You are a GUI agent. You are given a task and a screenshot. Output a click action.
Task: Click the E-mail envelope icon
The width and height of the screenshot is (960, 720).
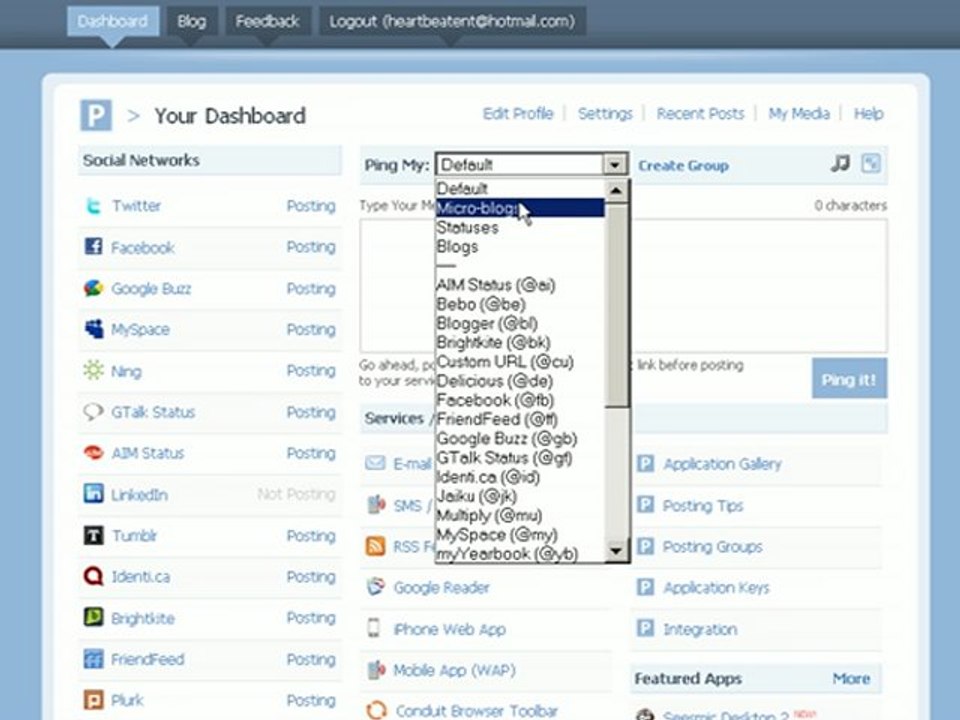point(375,463)
